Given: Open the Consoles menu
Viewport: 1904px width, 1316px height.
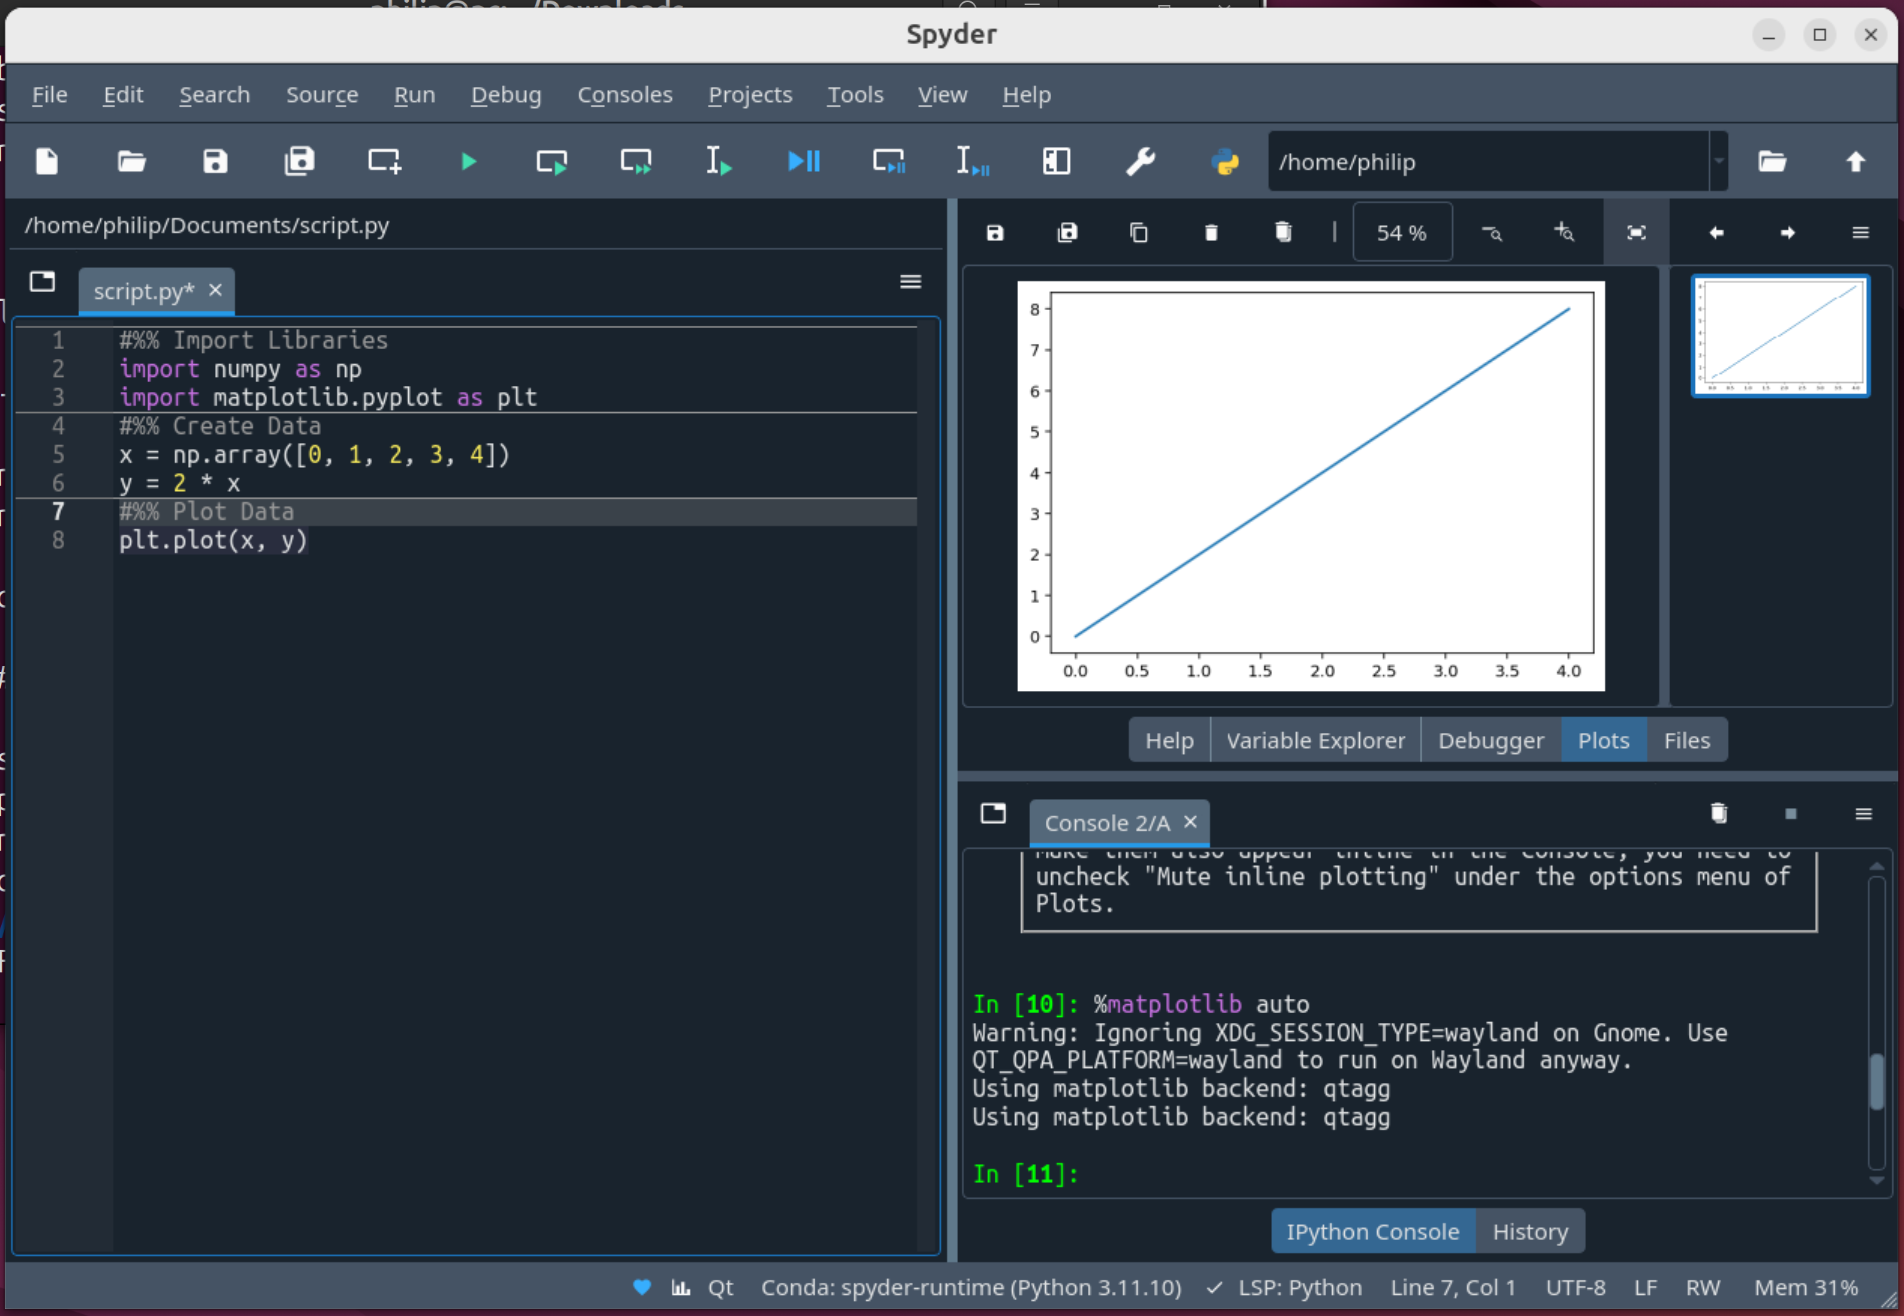Looking at the screenshot, I should coord(625,95).
